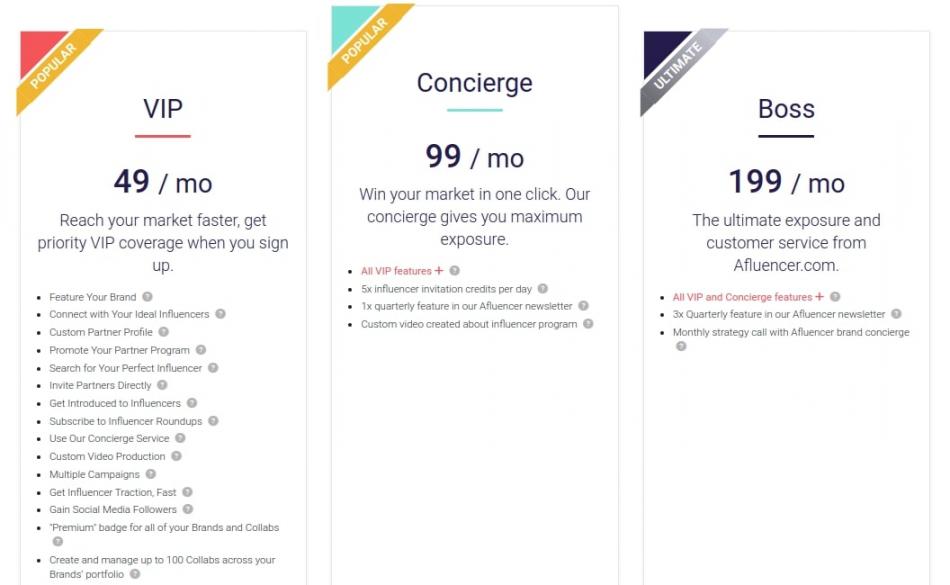Open help for Gain Social Media Followers
Screen dimensions: 950x585
tap(187, 509)
